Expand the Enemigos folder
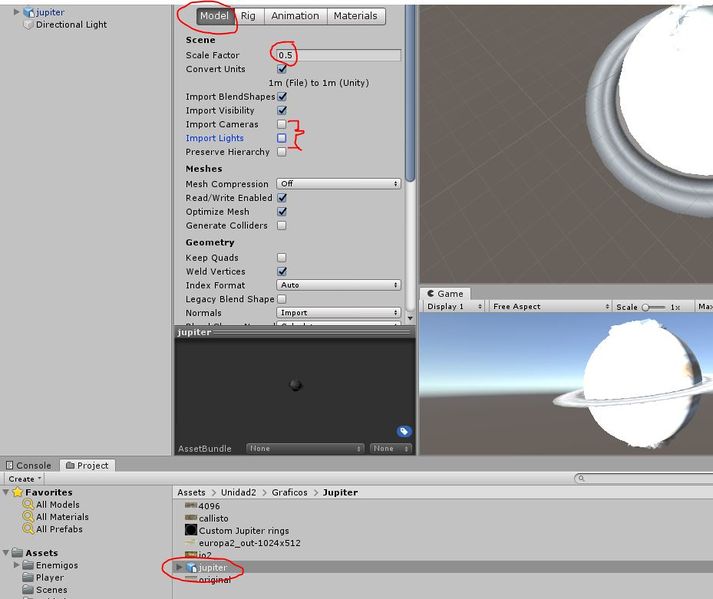This screenshot has height=599, width=713. pyautogui.click(x=16, y=565)
